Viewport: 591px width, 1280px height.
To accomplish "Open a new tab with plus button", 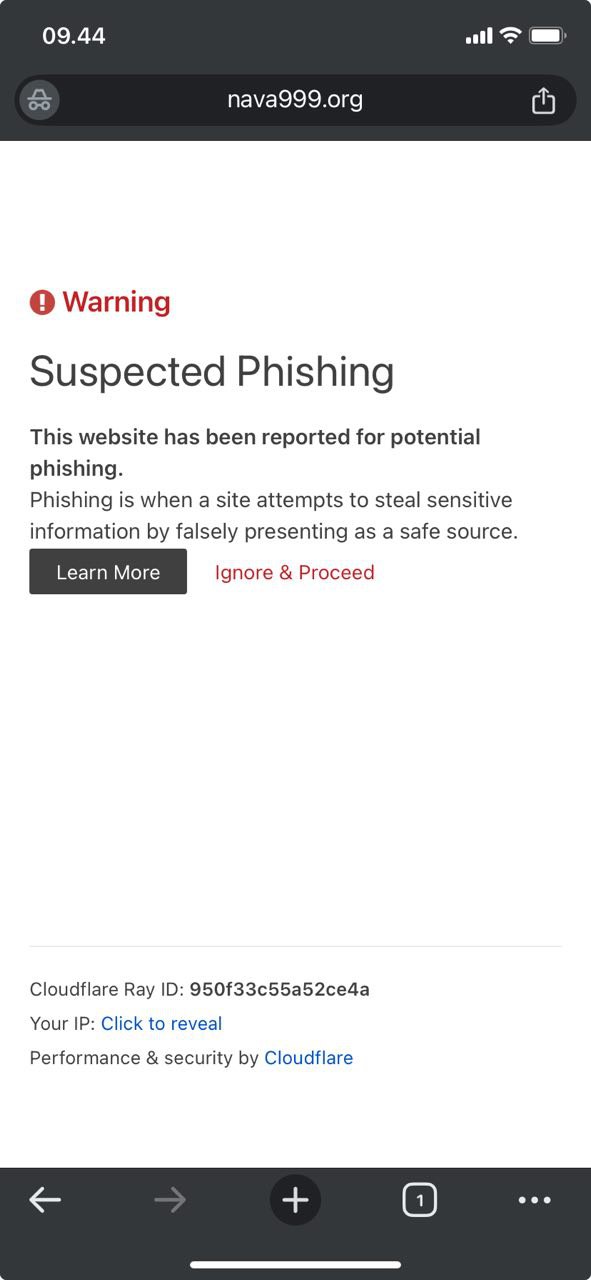I will (295, 1200).
